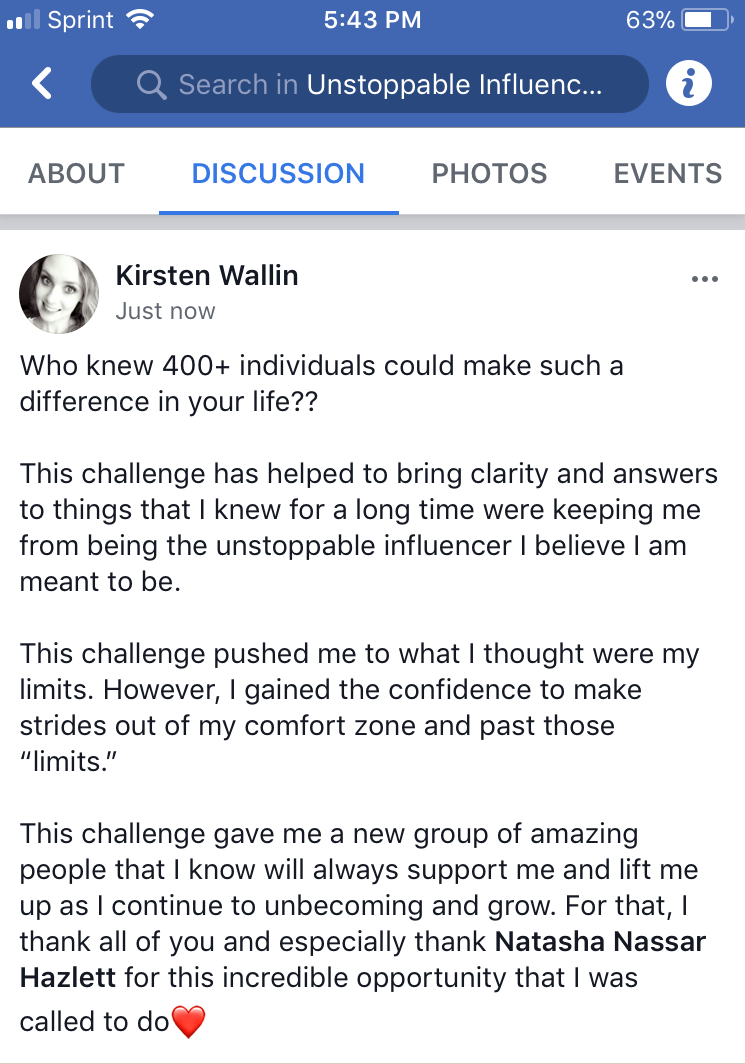
Task: Select the Discussion tab
Action: coord(278,174)
